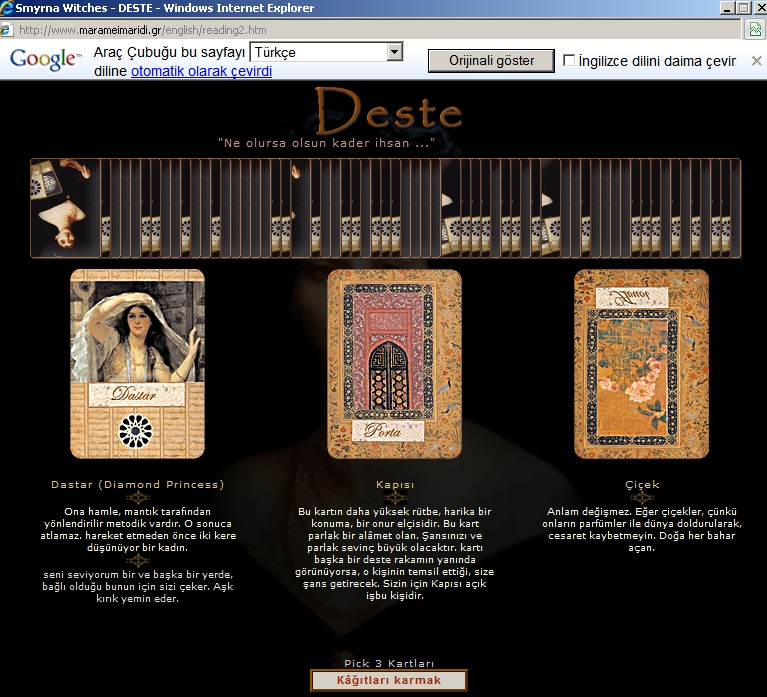Screen dimensions: 767x697
Task: Close the Google translation bar
Action: pos(757,61)
